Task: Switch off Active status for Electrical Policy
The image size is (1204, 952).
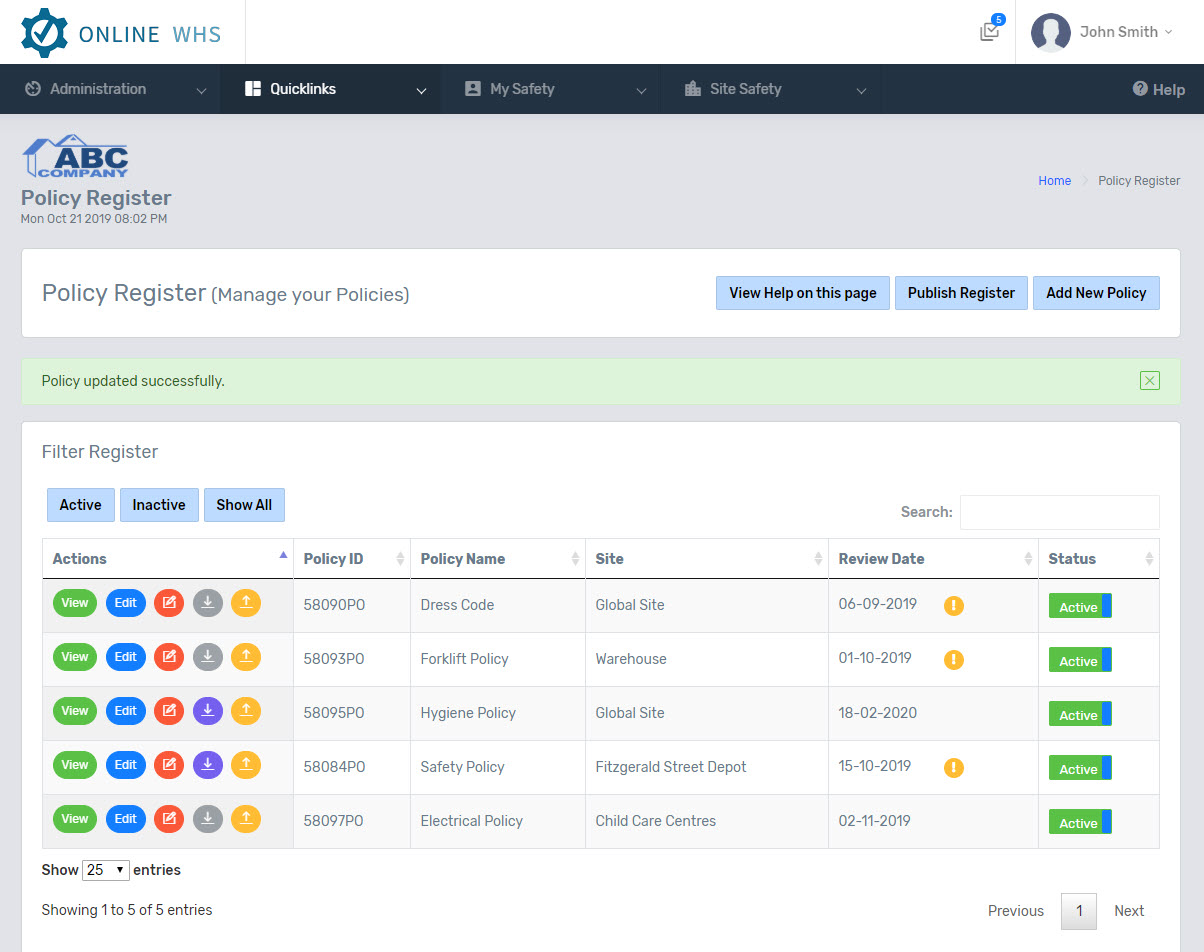Action: point(1080,823)
